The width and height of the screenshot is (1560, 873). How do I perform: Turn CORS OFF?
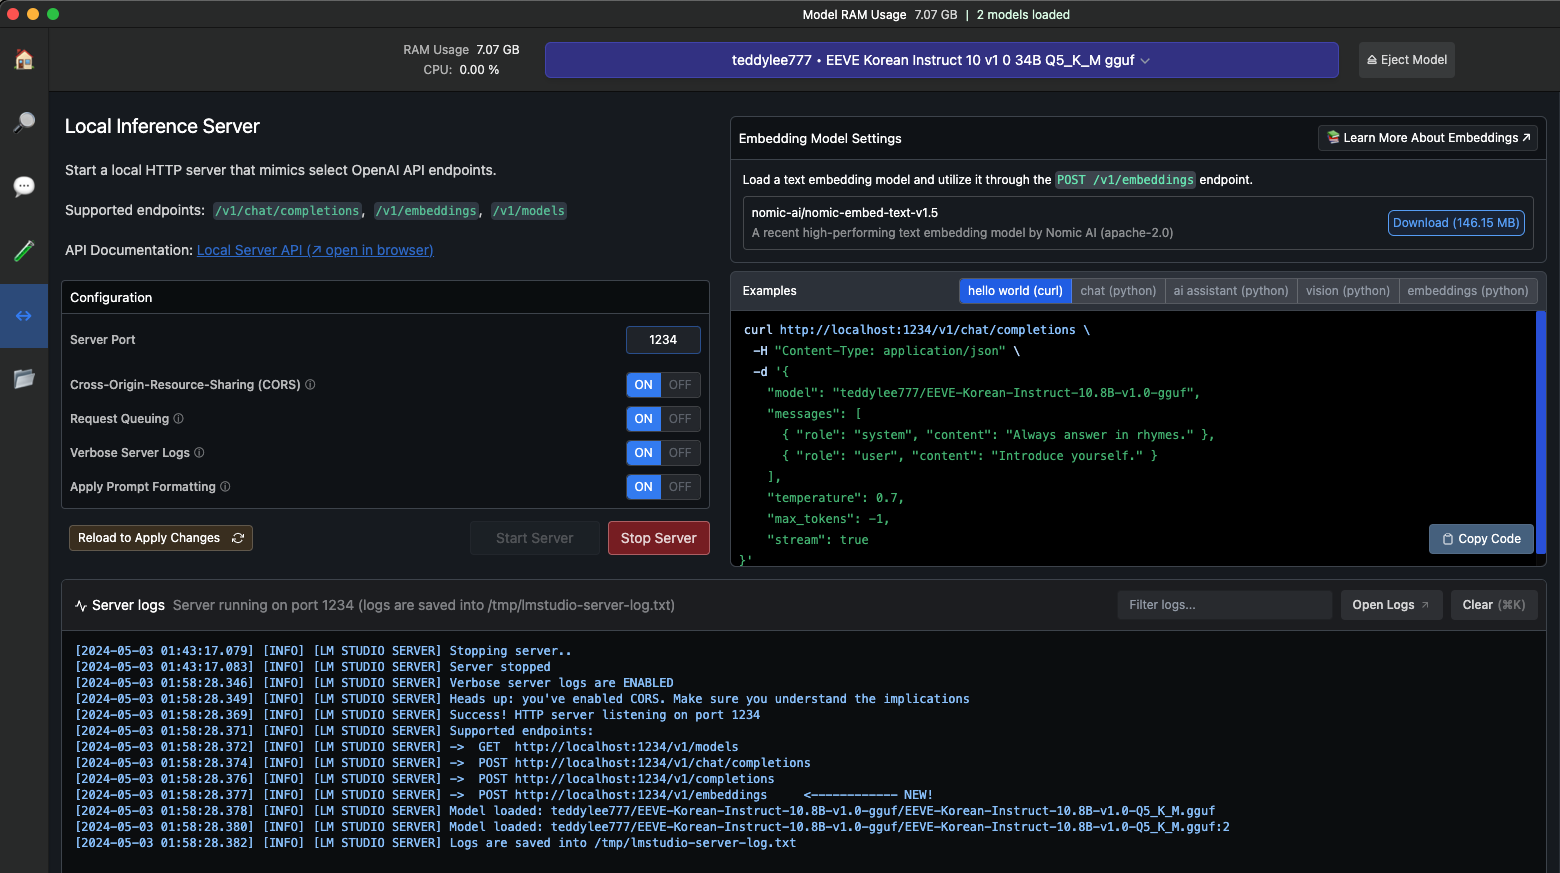point(680,385)
